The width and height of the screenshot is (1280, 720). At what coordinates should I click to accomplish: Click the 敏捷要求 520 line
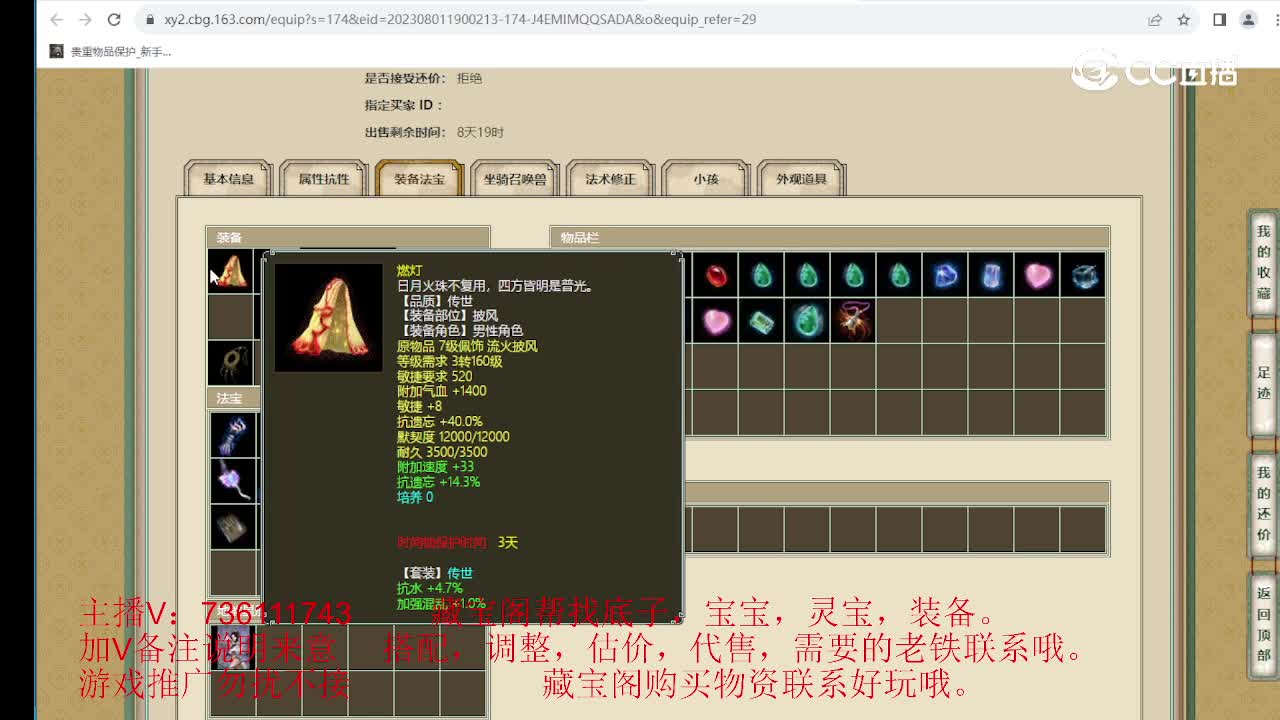click(434, 376)
